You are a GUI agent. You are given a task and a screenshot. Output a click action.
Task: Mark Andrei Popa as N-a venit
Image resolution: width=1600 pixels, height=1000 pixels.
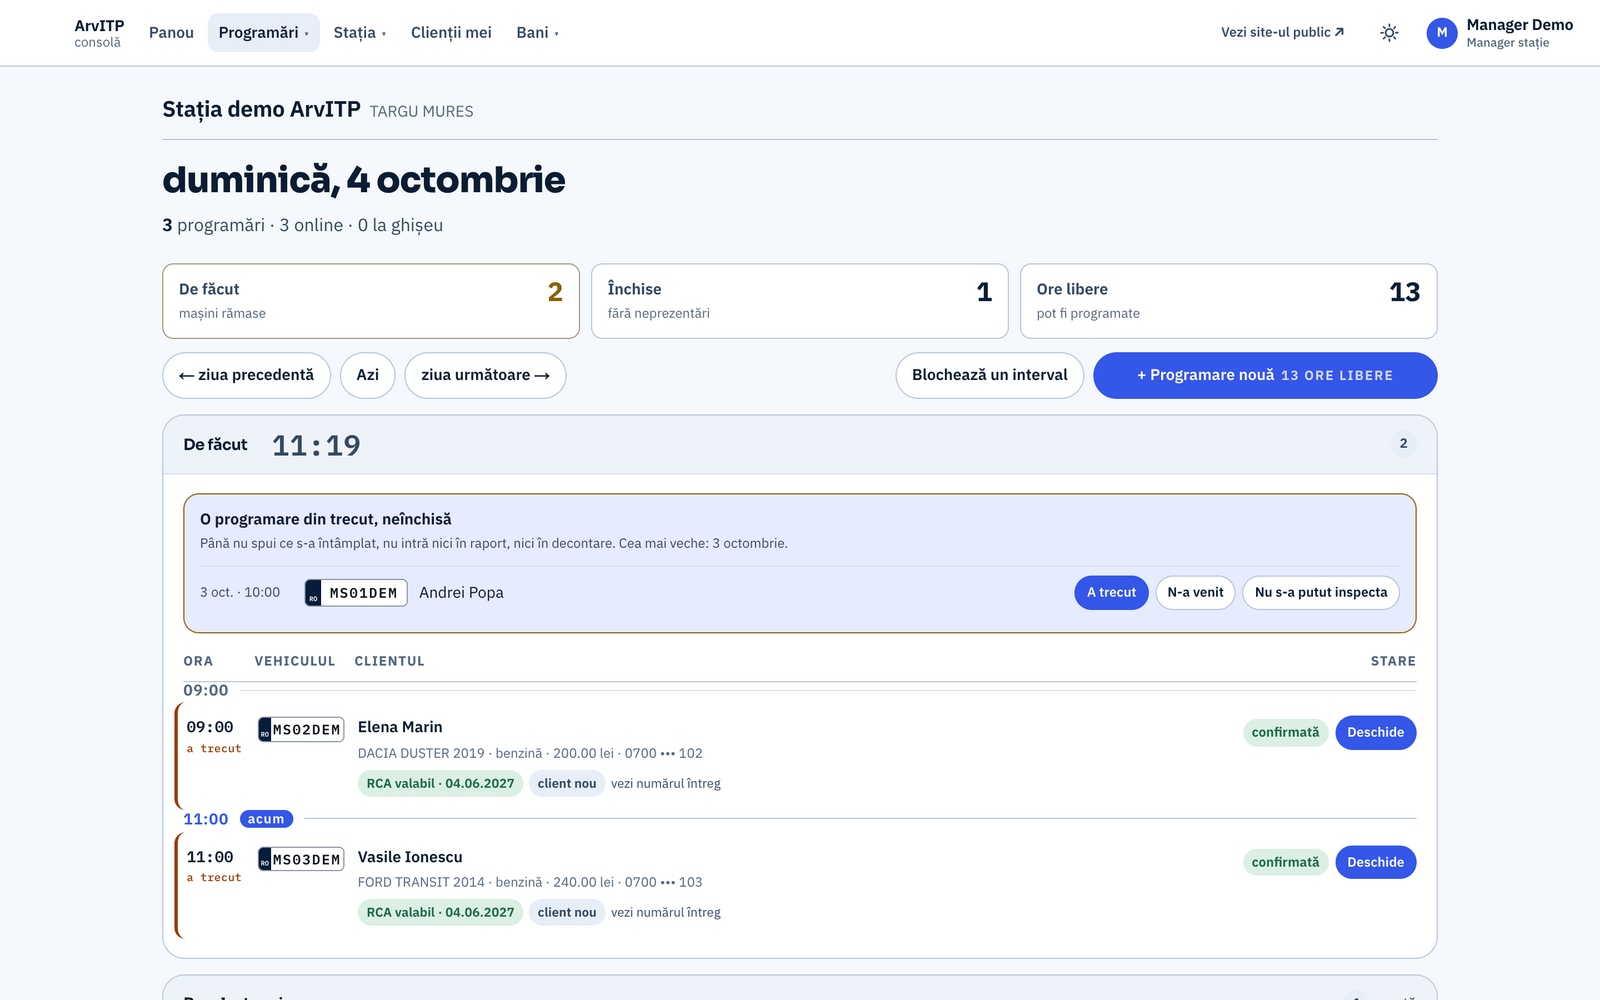click(x=1195, y=593)
